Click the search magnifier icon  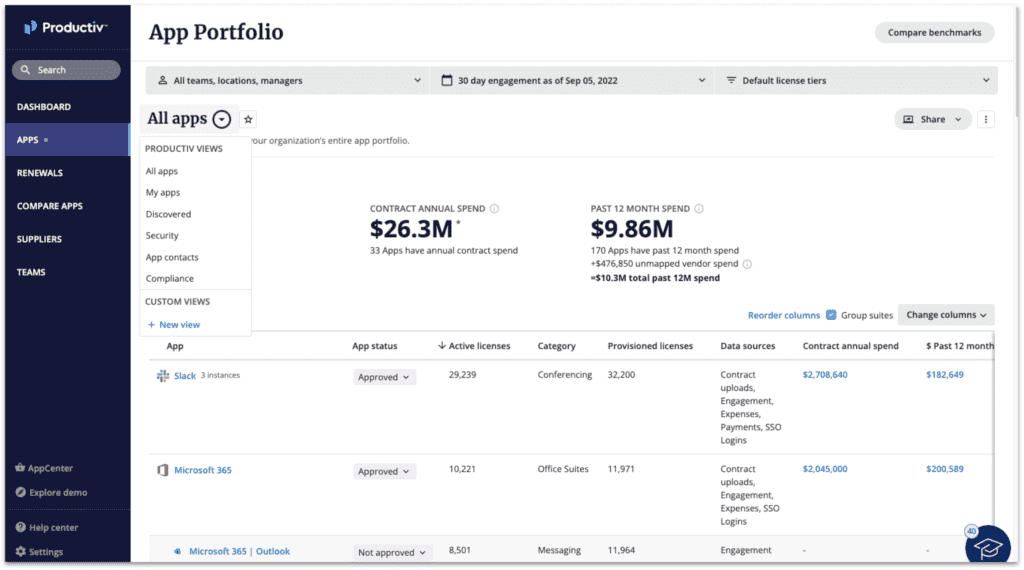(25, 70)
